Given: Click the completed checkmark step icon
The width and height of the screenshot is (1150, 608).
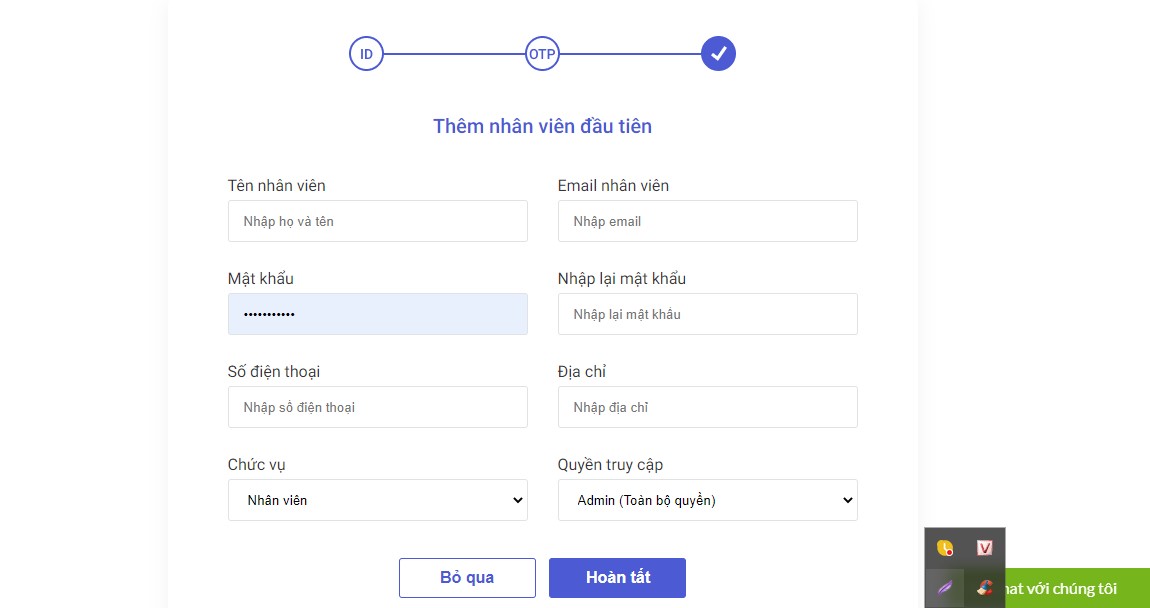Looking at the screenshot, I should coord(718,53).
